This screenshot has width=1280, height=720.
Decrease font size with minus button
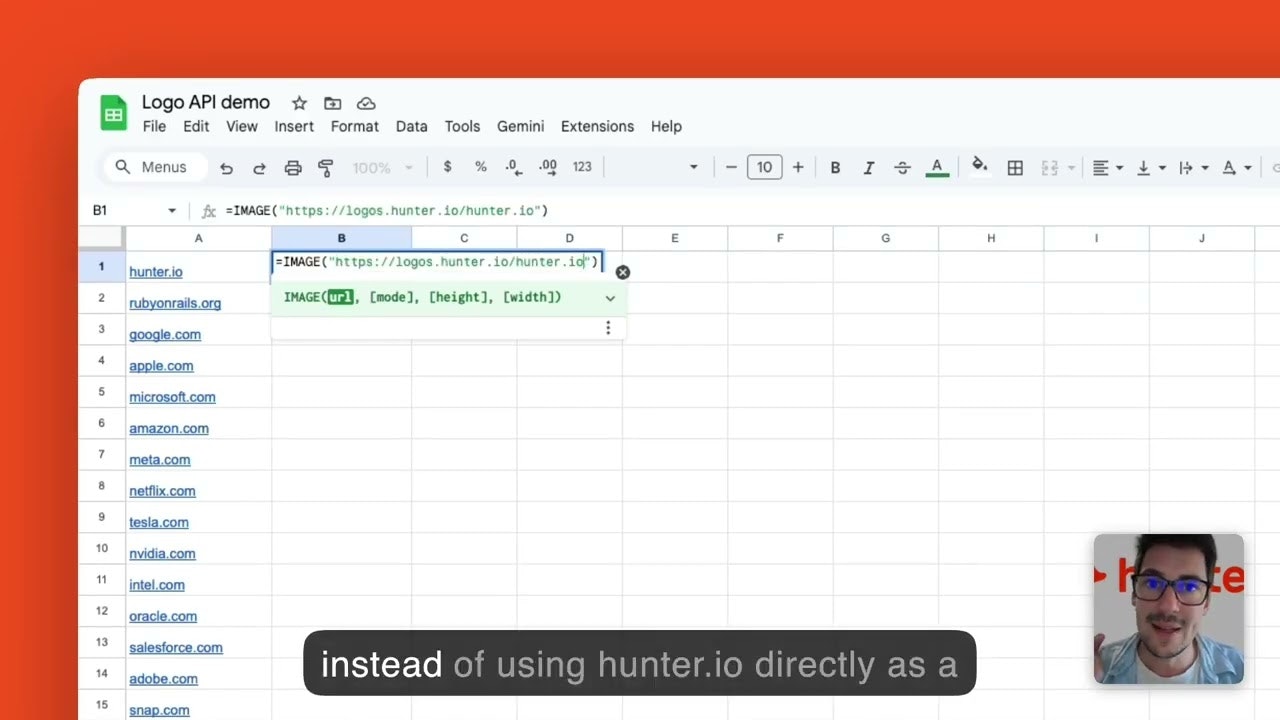pyautogui.click(x=731, y=167)
